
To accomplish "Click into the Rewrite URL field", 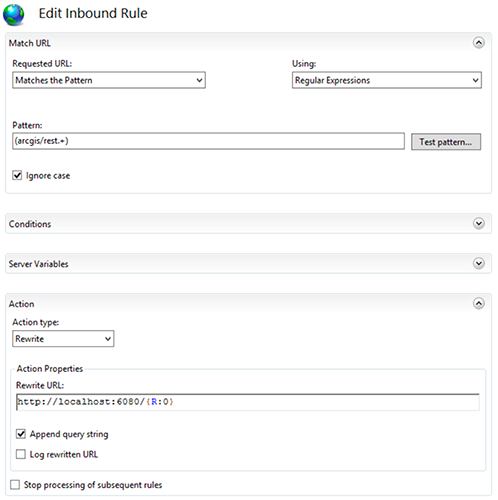I will point(248,402).
